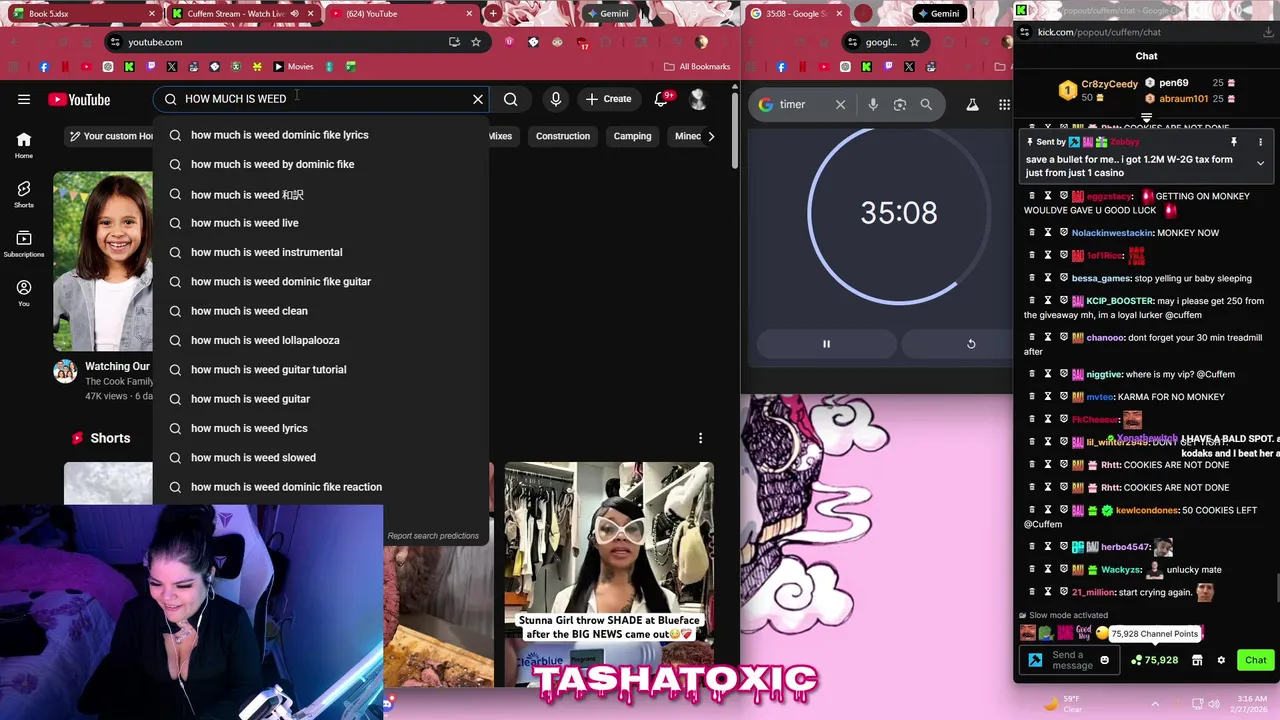Open YouTube account avatar menu
Viewport: 1280px width, 720px height.
pyautogui.click(x=698, y=99)
